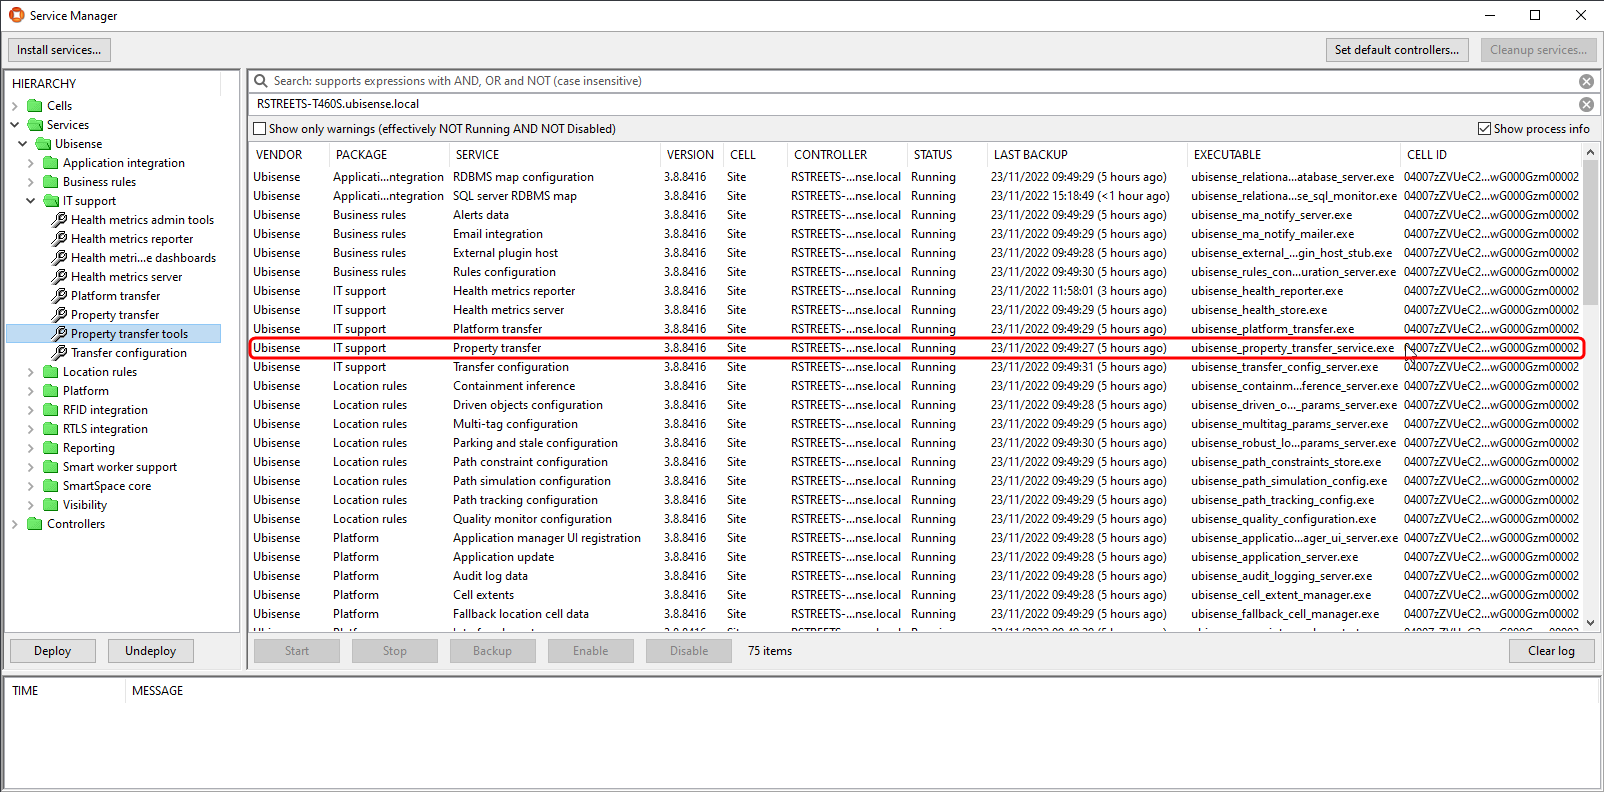Screen dimensions: 1604x792
Task: Sort by the LAST BACKUP column header
Action: click(x=1031, y=155)
